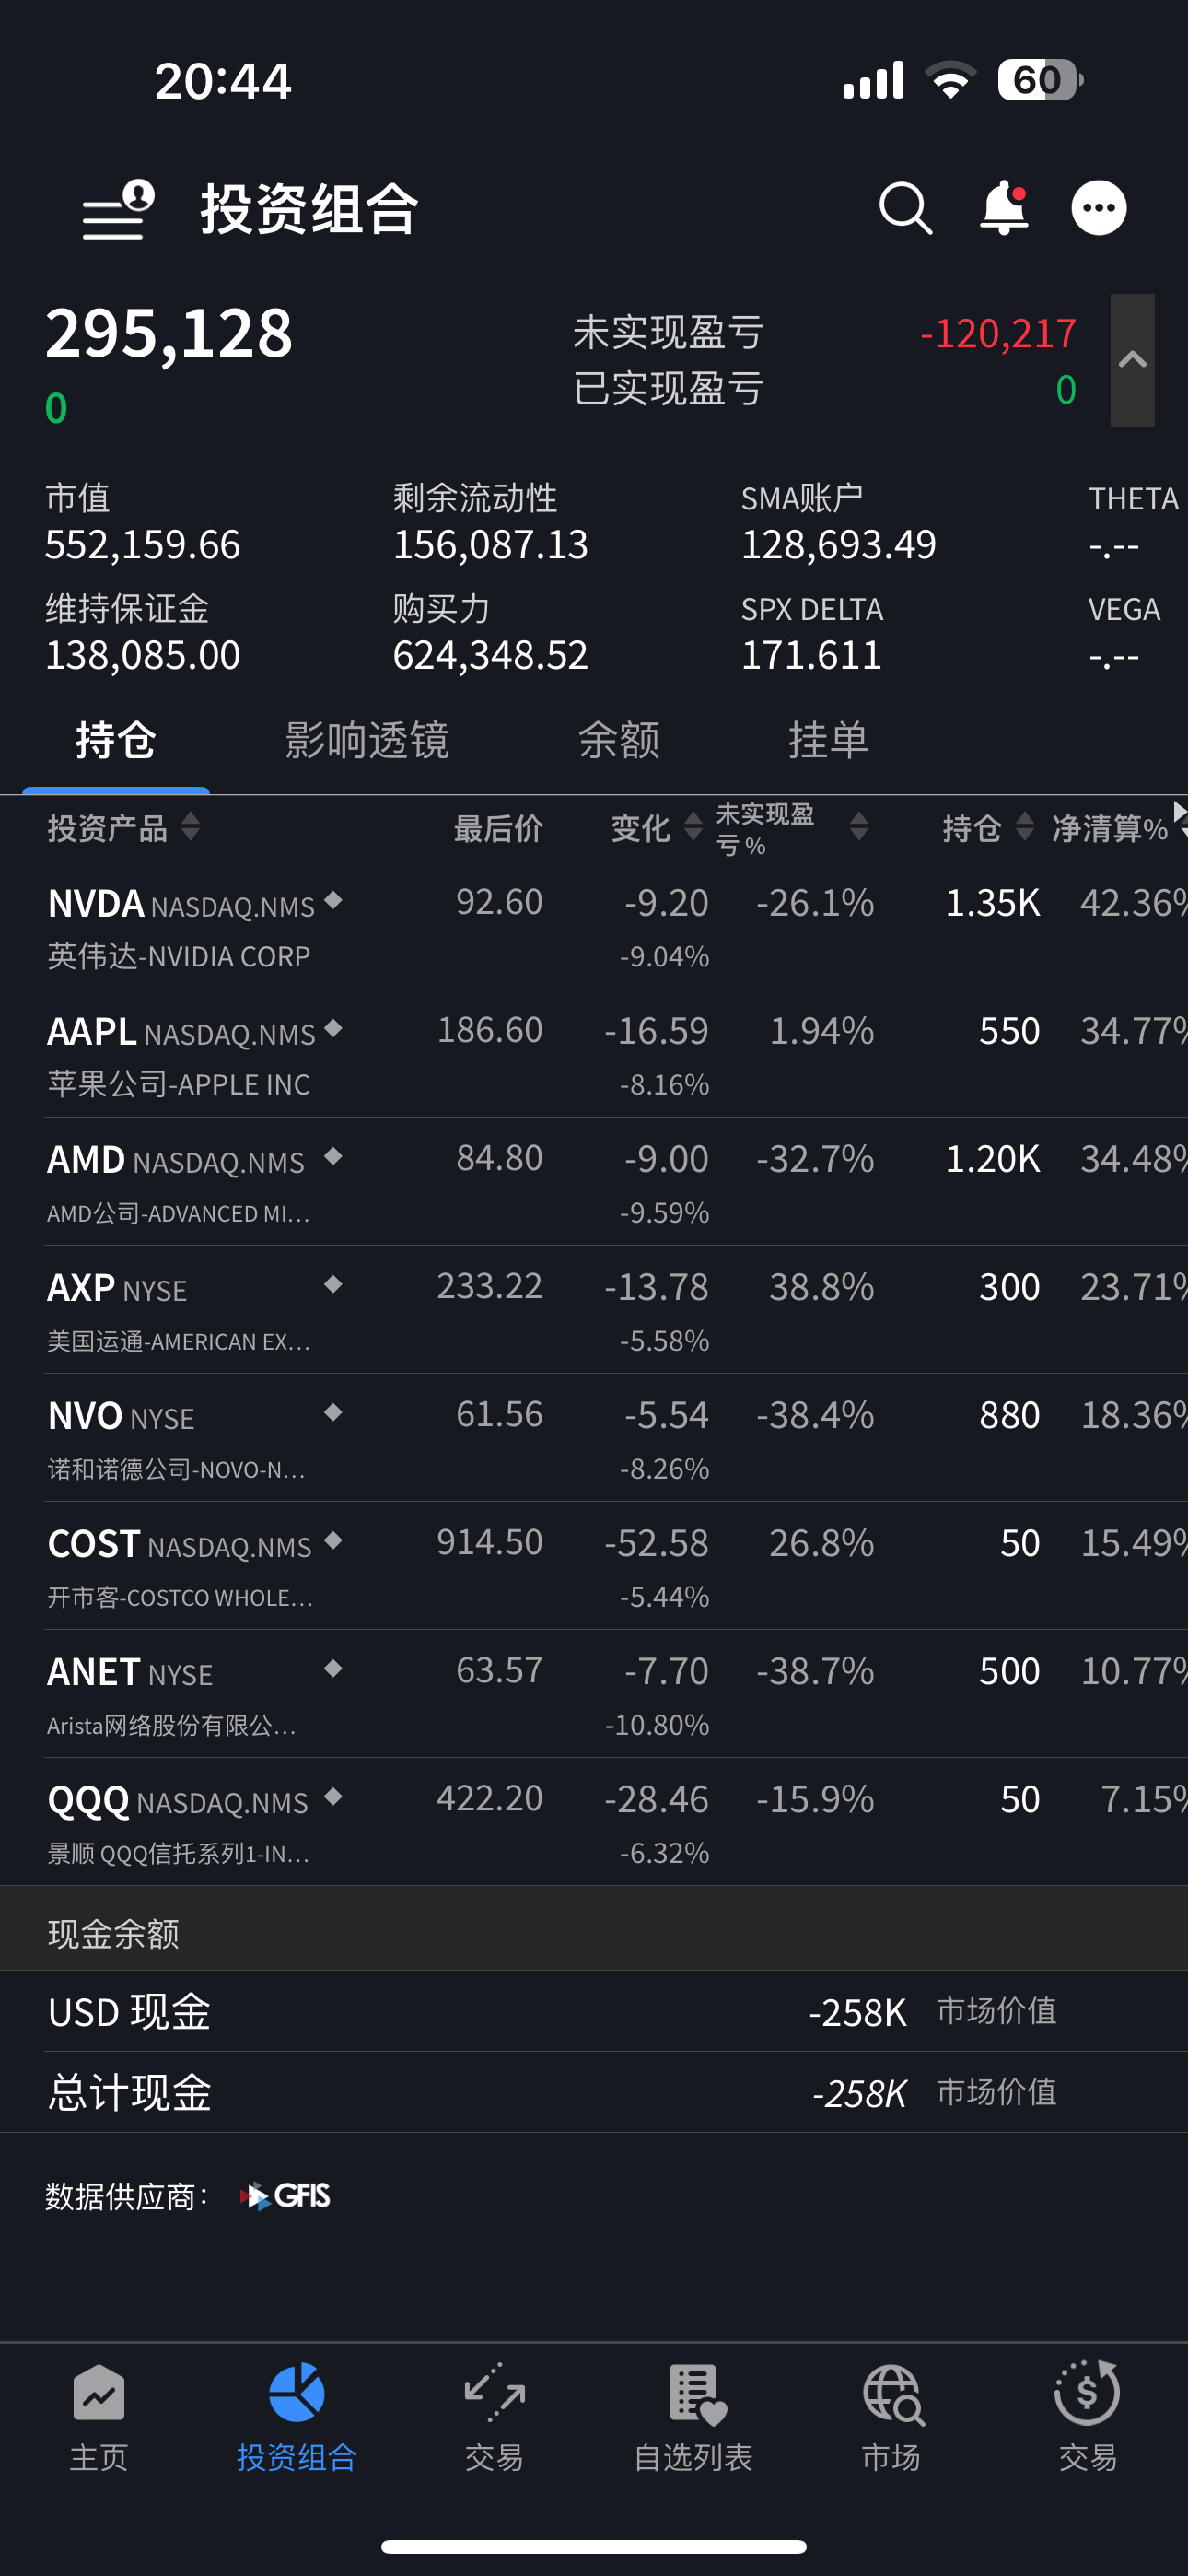1188x2576 pixels.
Task: Collapse the account summary chevron
Action: click(x=1132, y=360)
